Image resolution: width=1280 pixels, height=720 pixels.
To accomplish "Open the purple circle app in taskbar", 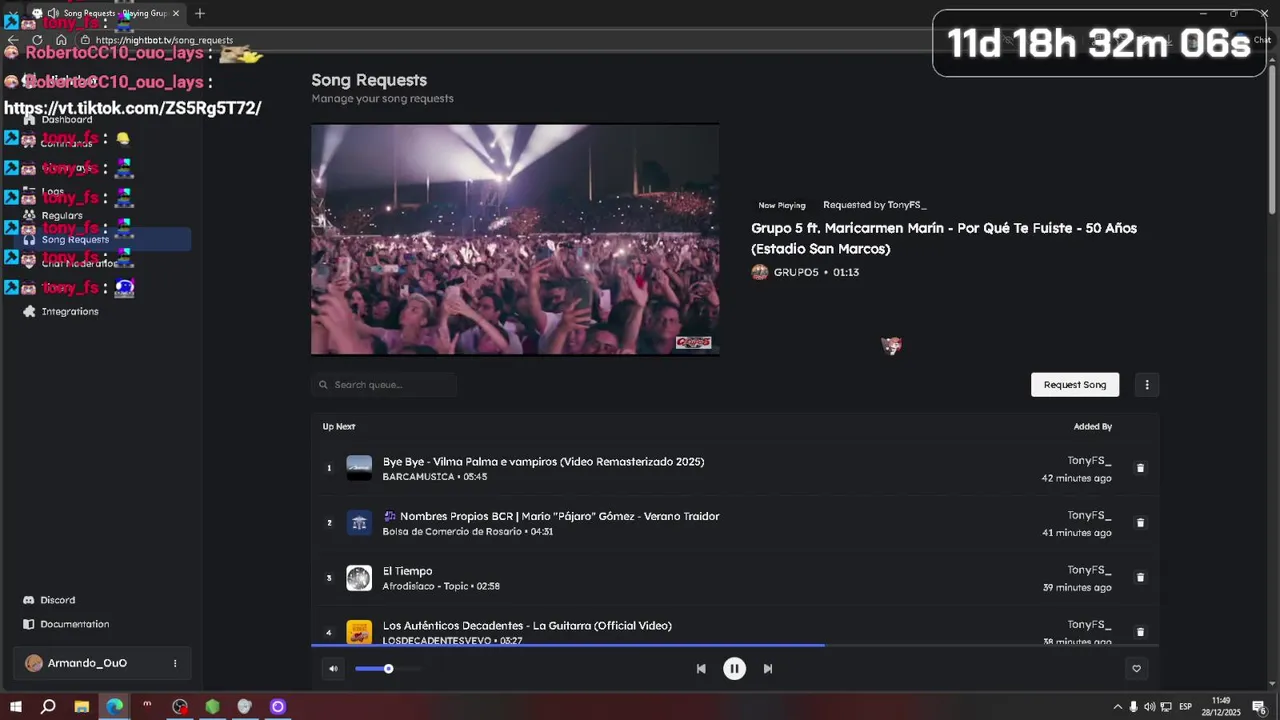I will click(278, 707).
